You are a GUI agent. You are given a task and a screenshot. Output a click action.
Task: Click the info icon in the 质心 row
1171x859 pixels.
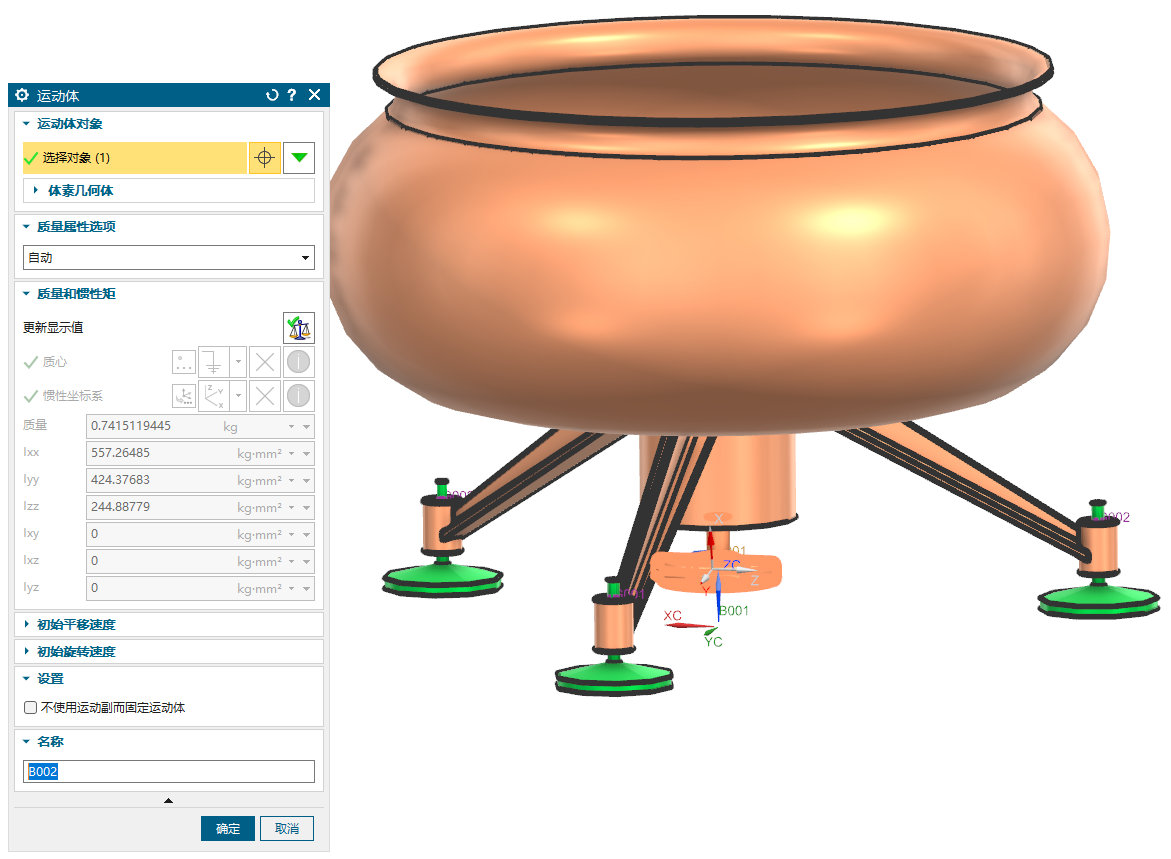298,362
